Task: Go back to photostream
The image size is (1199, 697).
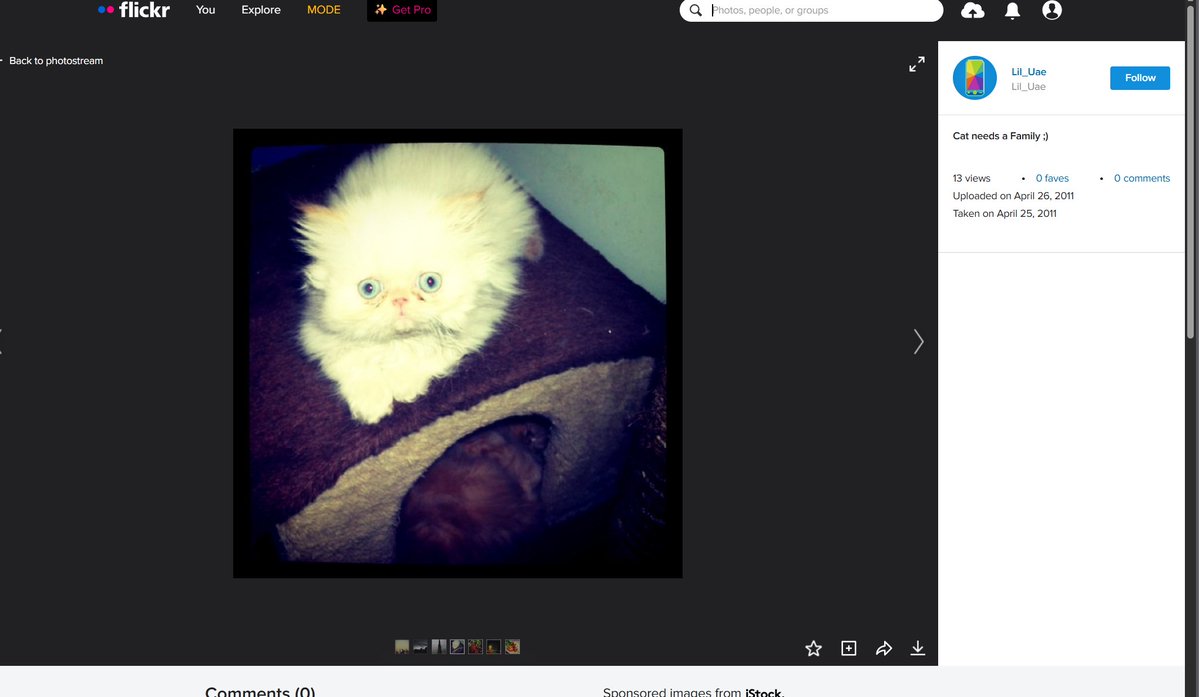Action: 54,60
